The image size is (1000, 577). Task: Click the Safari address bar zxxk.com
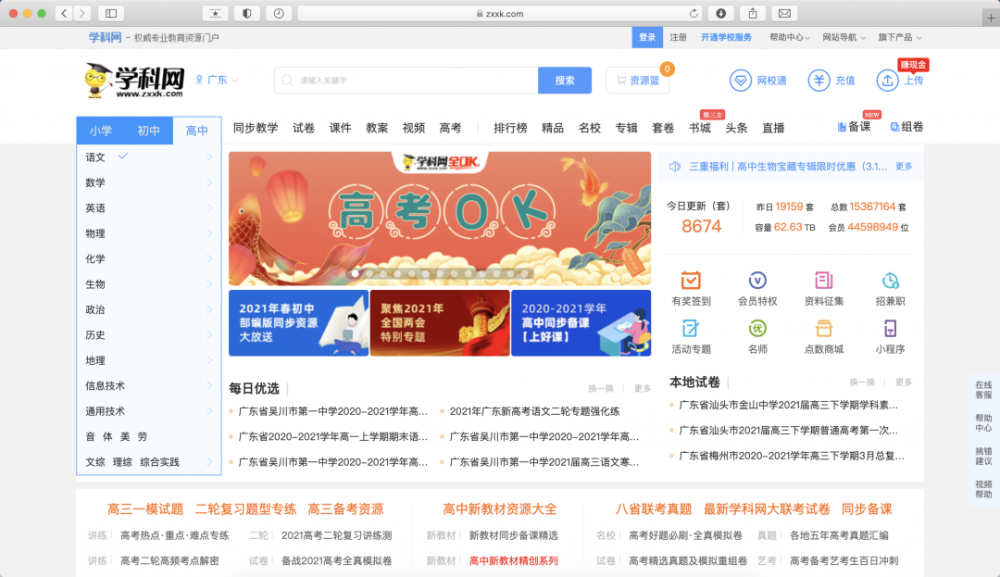pos(499,13)
